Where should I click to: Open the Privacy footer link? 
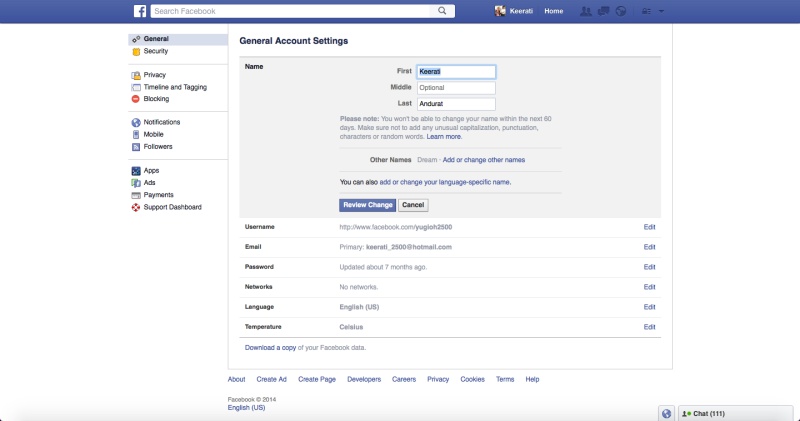pos(438,379)
